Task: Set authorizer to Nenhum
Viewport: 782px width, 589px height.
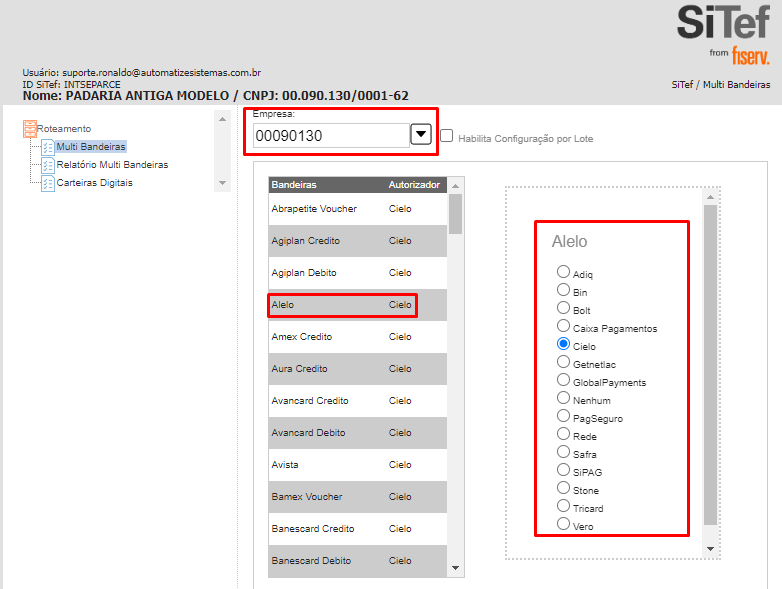Action: 563,397
